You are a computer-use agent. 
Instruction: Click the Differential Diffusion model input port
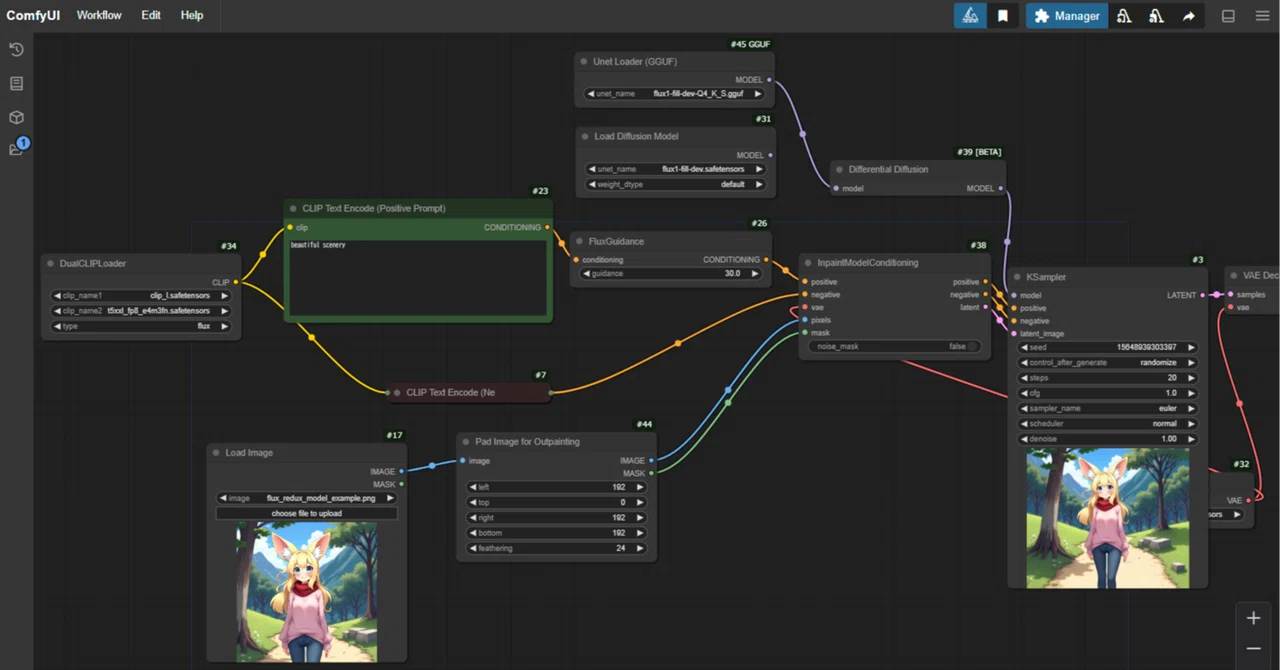837,188
